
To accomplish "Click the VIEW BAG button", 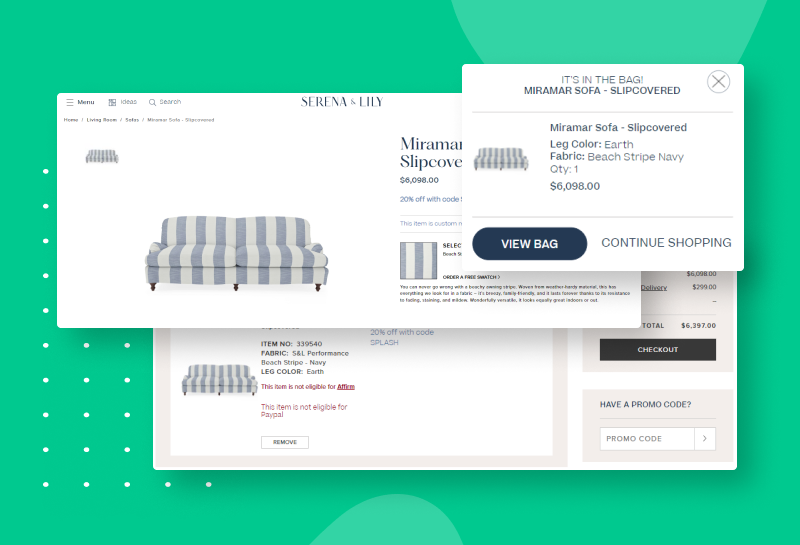I will tap(530, 244).
